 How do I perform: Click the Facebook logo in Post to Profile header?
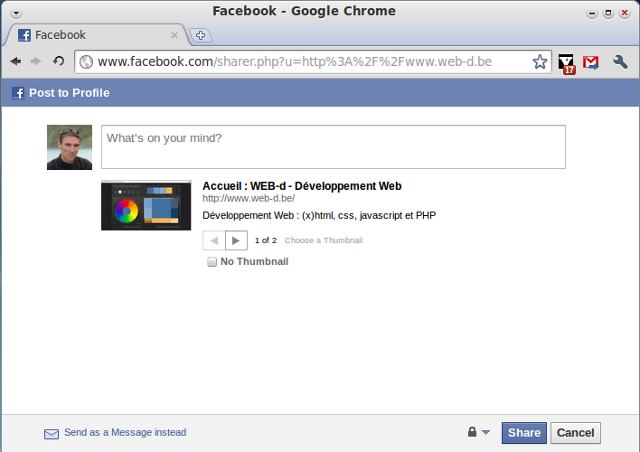click(x=18, y=93)
